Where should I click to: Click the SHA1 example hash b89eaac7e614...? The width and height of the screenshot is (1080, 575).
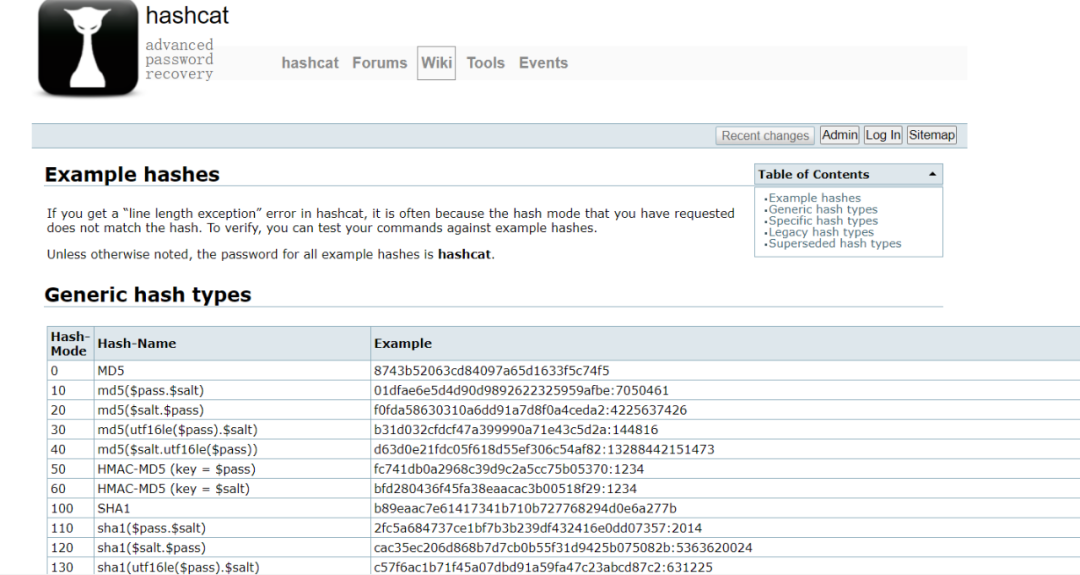(526, 508)
